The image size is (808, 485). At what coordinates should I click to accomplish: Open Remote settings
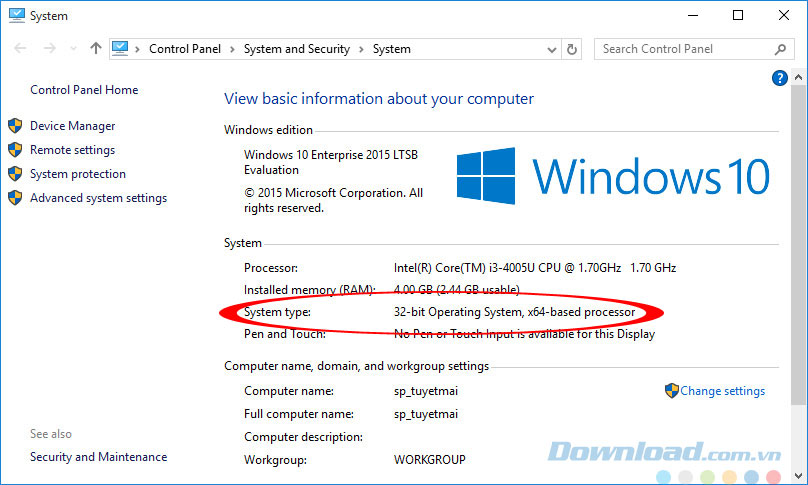coord(72,150)
